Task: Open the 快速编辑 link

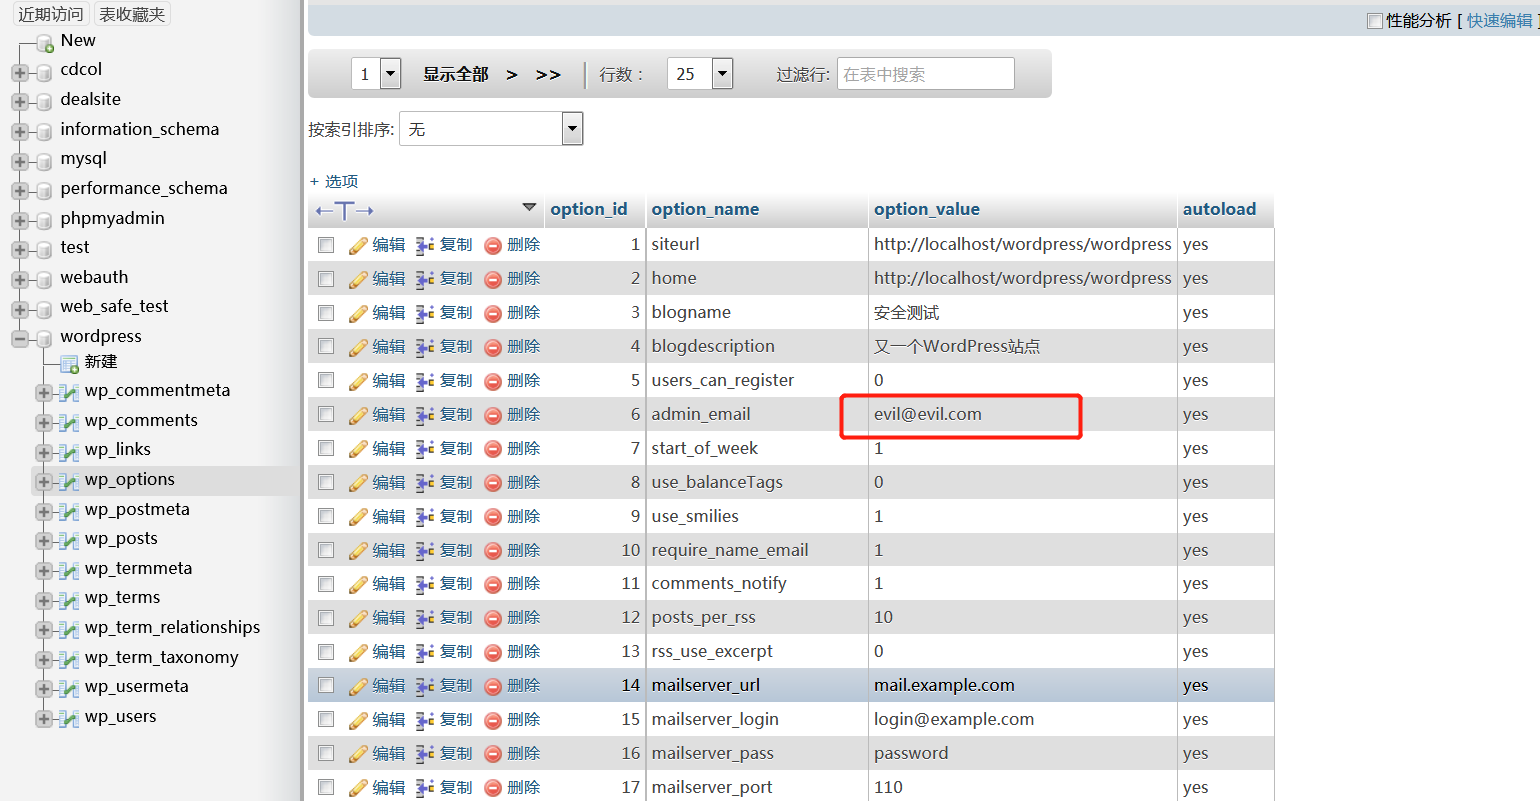Action: click(x=1499, y=21)
